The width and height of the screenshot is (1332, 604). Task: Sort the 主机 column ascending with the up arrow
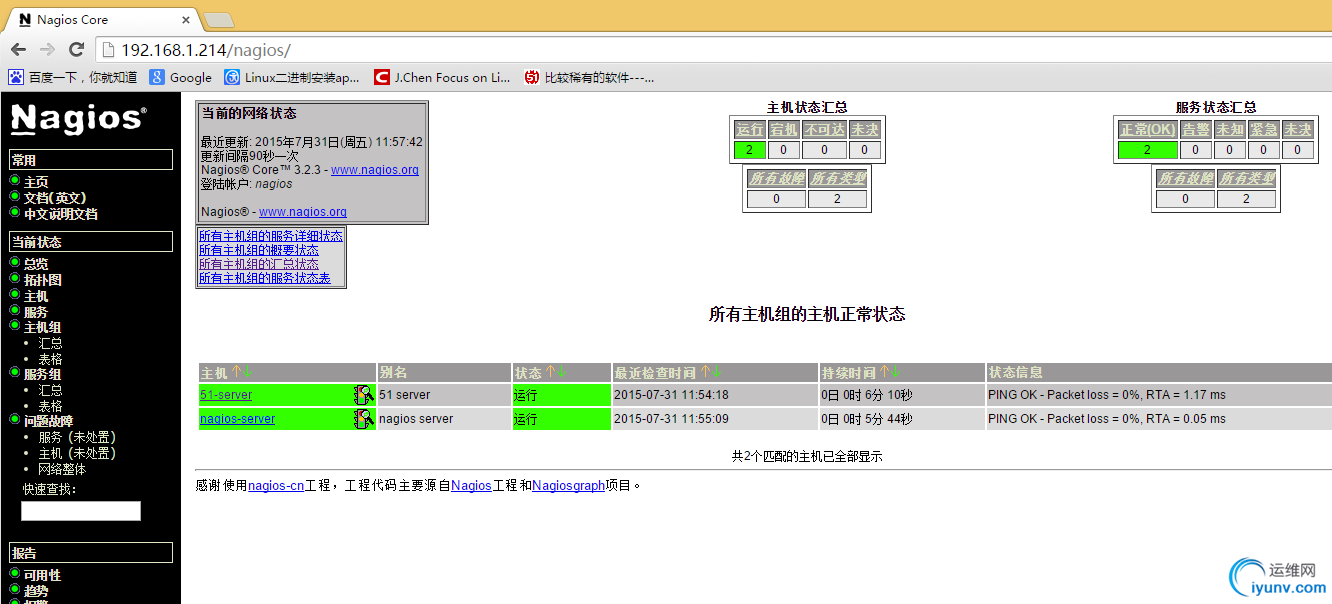[236, 372]
